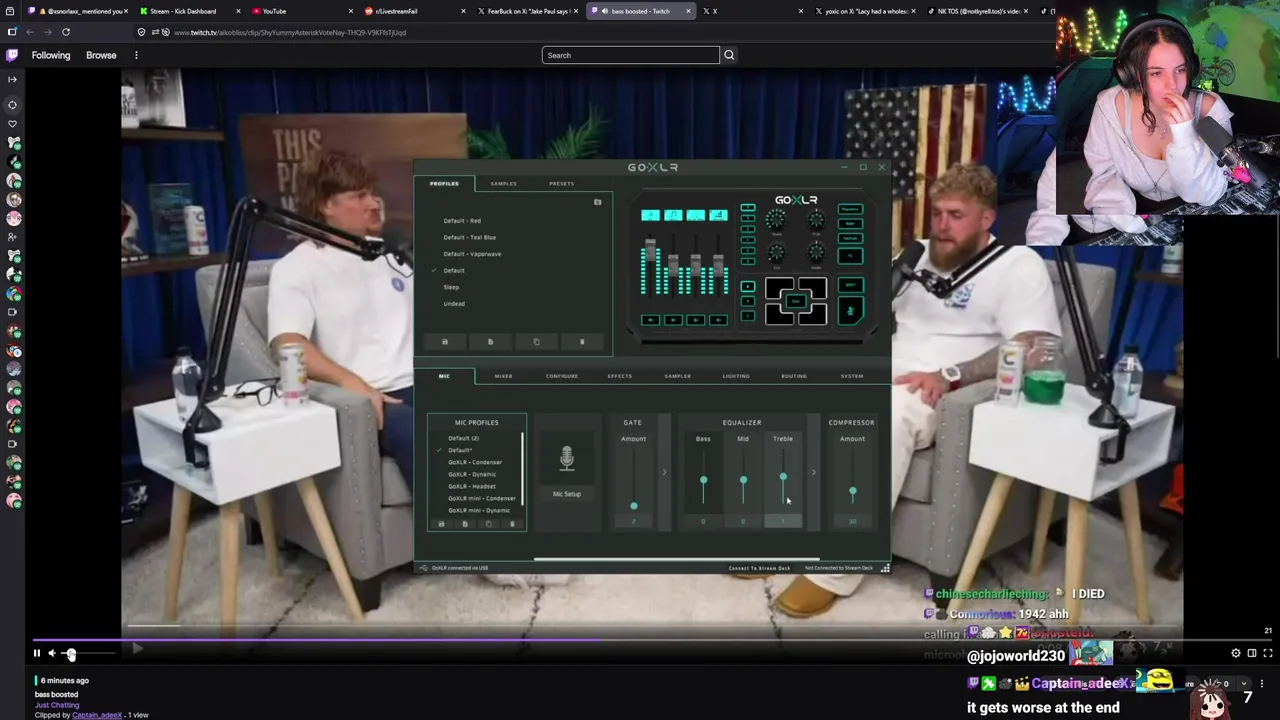
Task: Click the Just Chatting category link
Action: click(x=57, y=705)
